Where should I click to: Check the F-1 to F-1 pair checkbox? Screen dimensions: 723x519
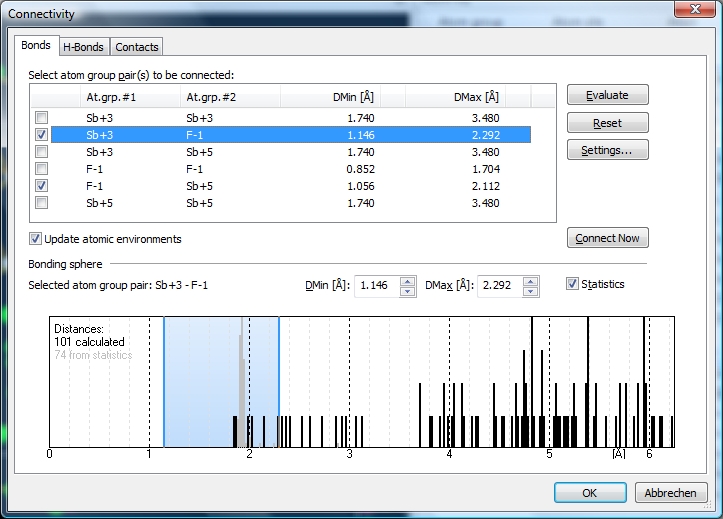(x=41, y=169)
